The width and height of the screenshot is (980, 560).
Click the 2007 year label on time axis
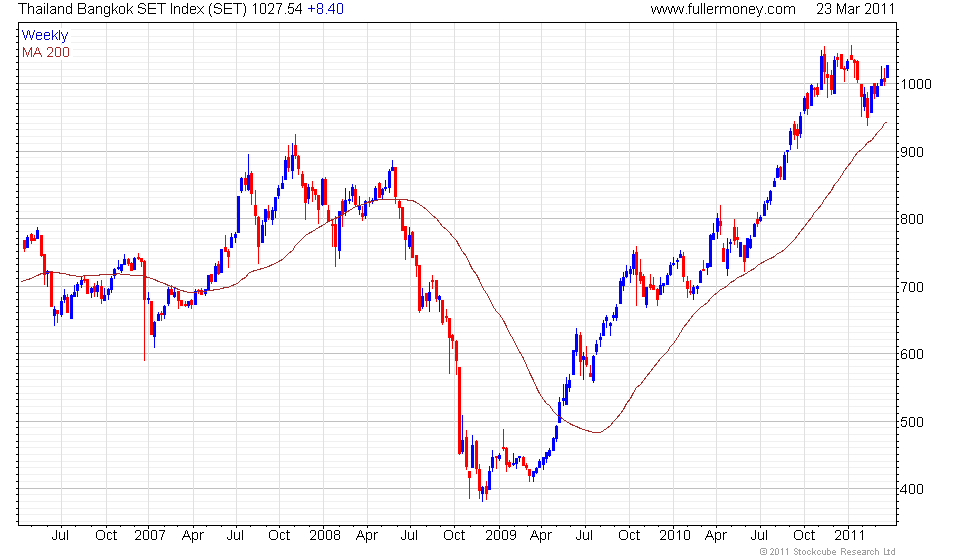(150, 536)
